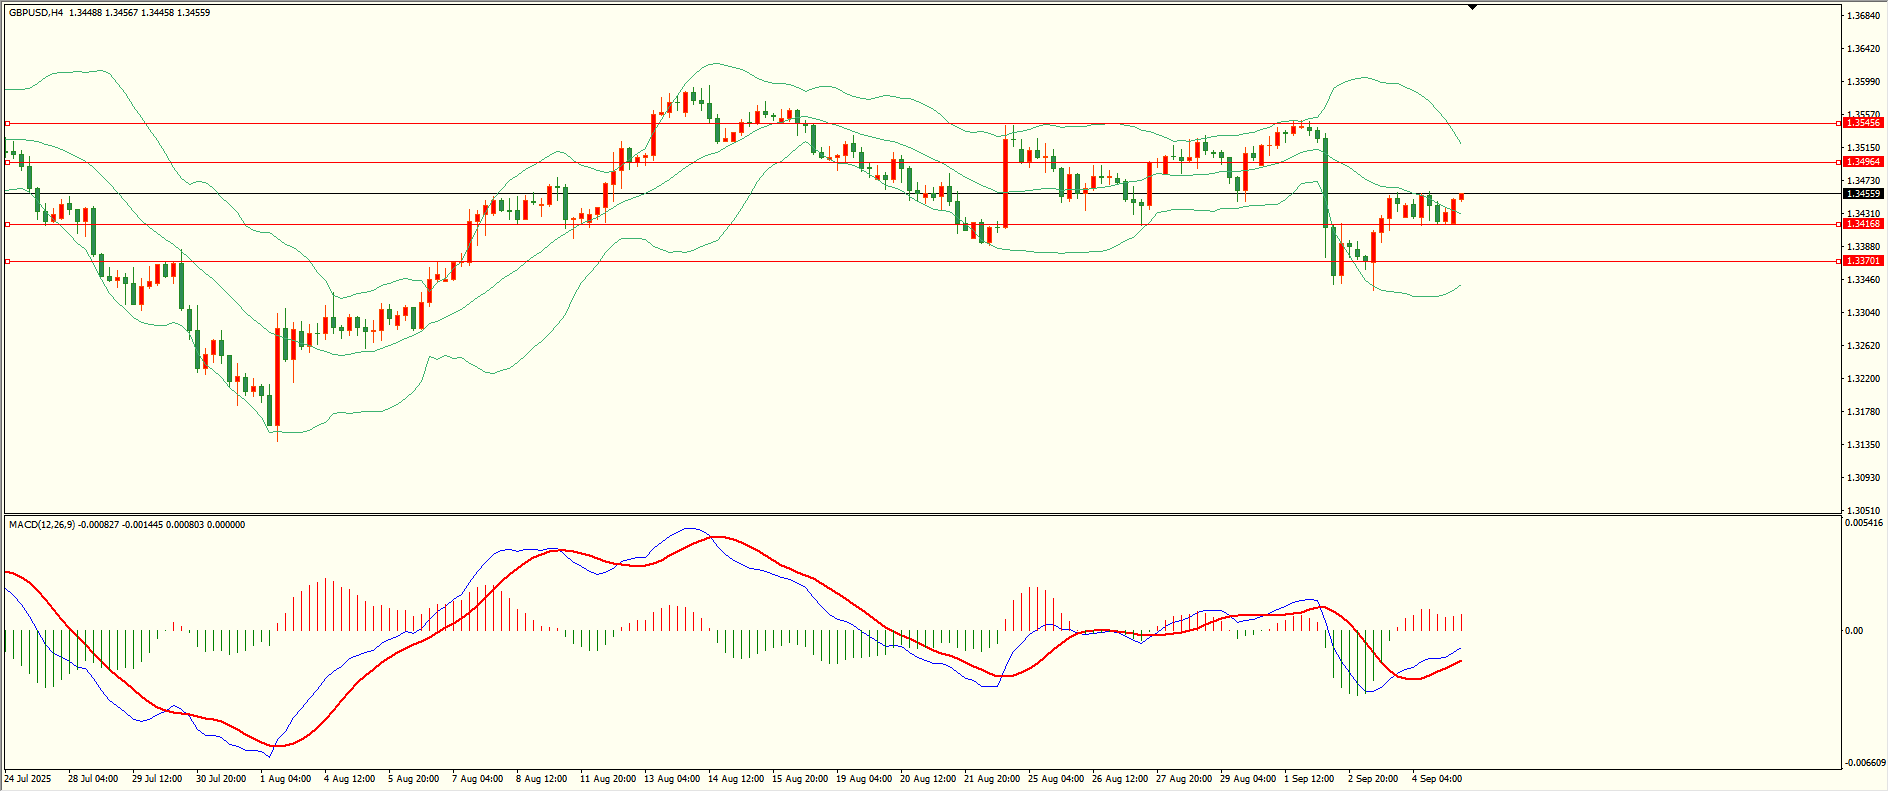Click the 1.33040 value on price axis
1889x792 pixels.
[1865, 313]
